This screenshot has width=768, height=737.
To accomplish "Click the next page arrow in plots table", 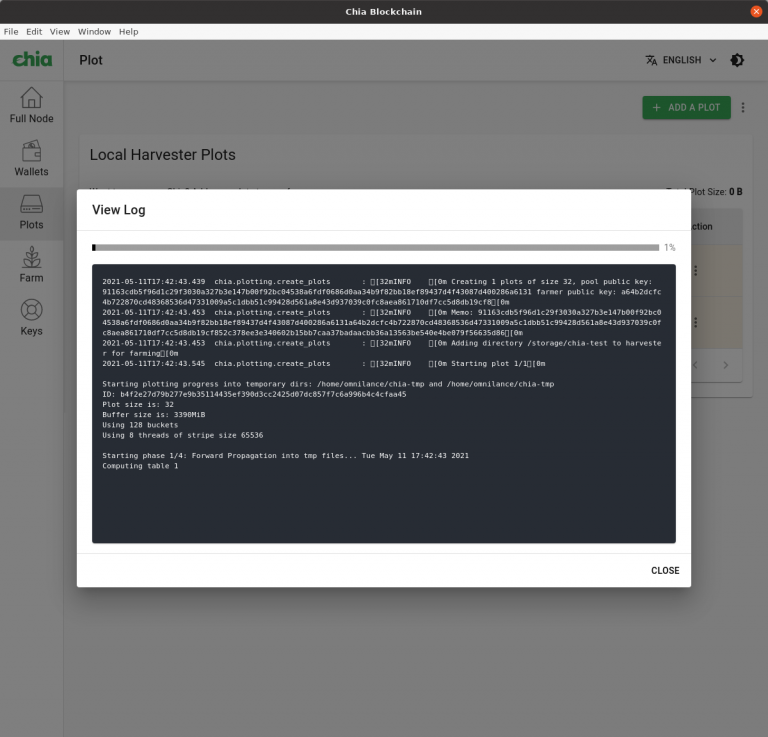I will (725, 365).
